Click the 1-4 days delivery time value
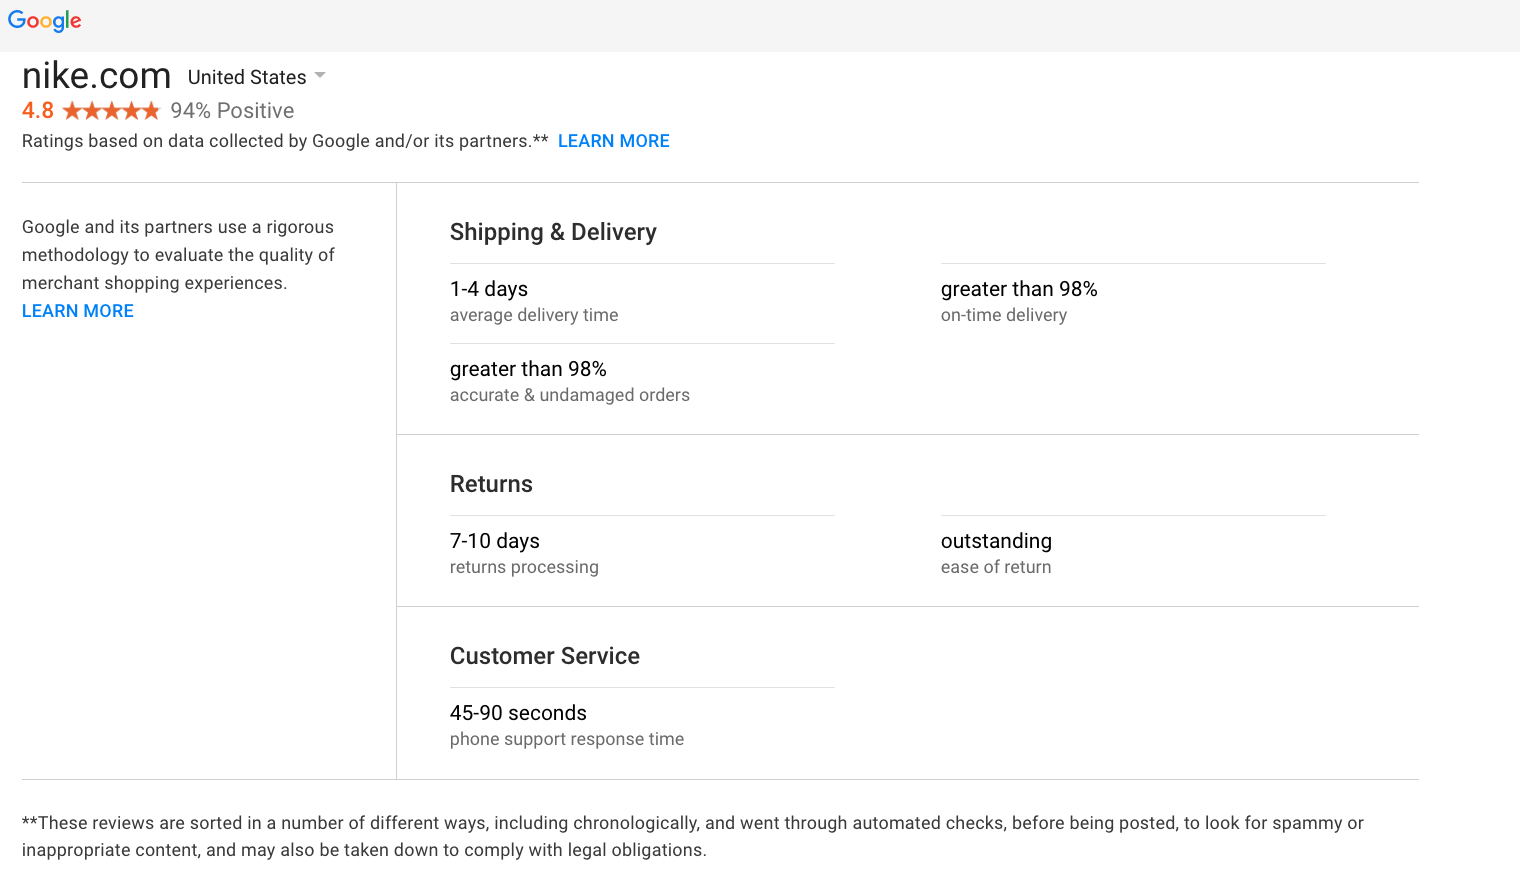1520x892 pixels. pos(489,289)
